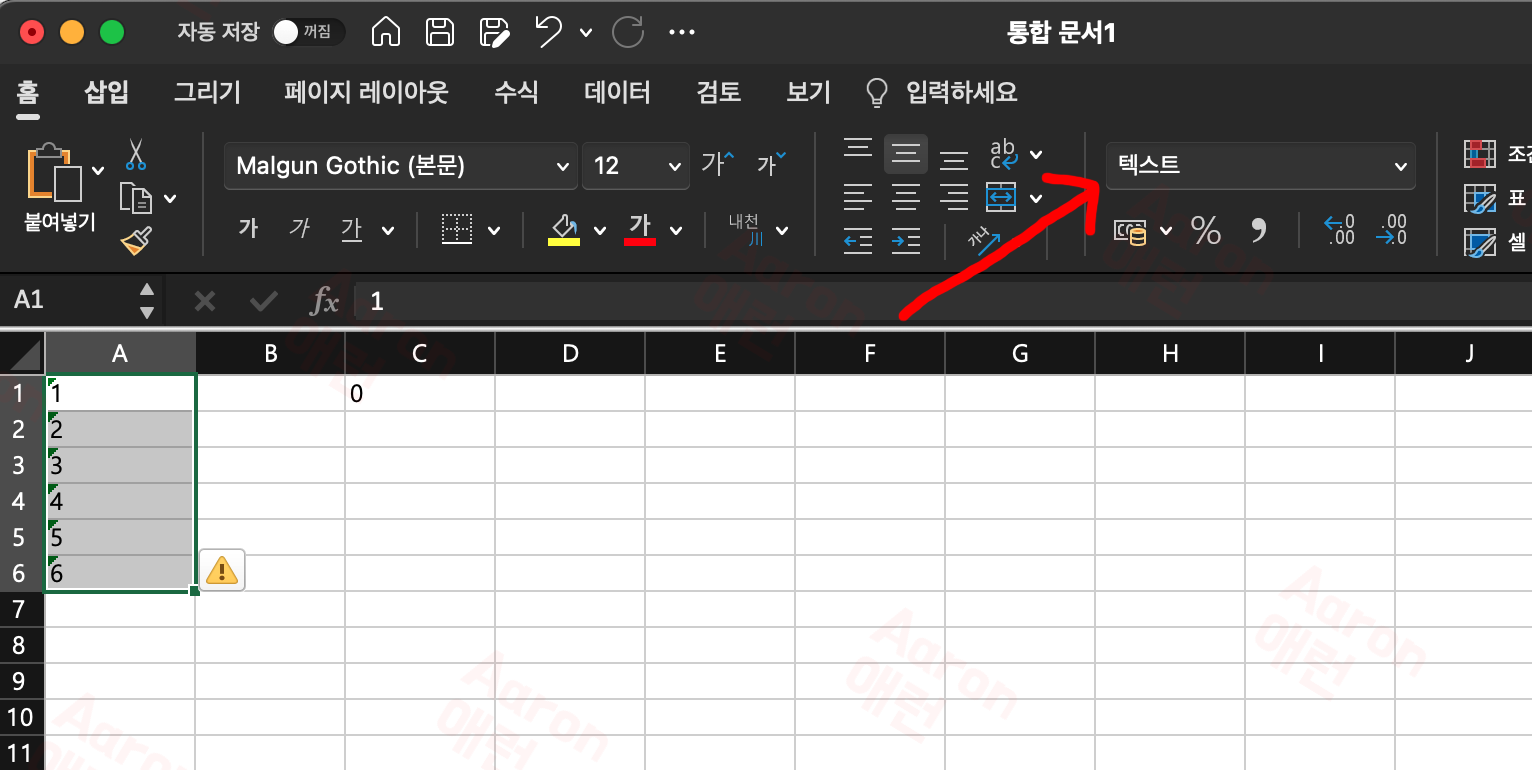Screen dimensions: 1532x770
Task: Increase font size
Action: (718, 164)
